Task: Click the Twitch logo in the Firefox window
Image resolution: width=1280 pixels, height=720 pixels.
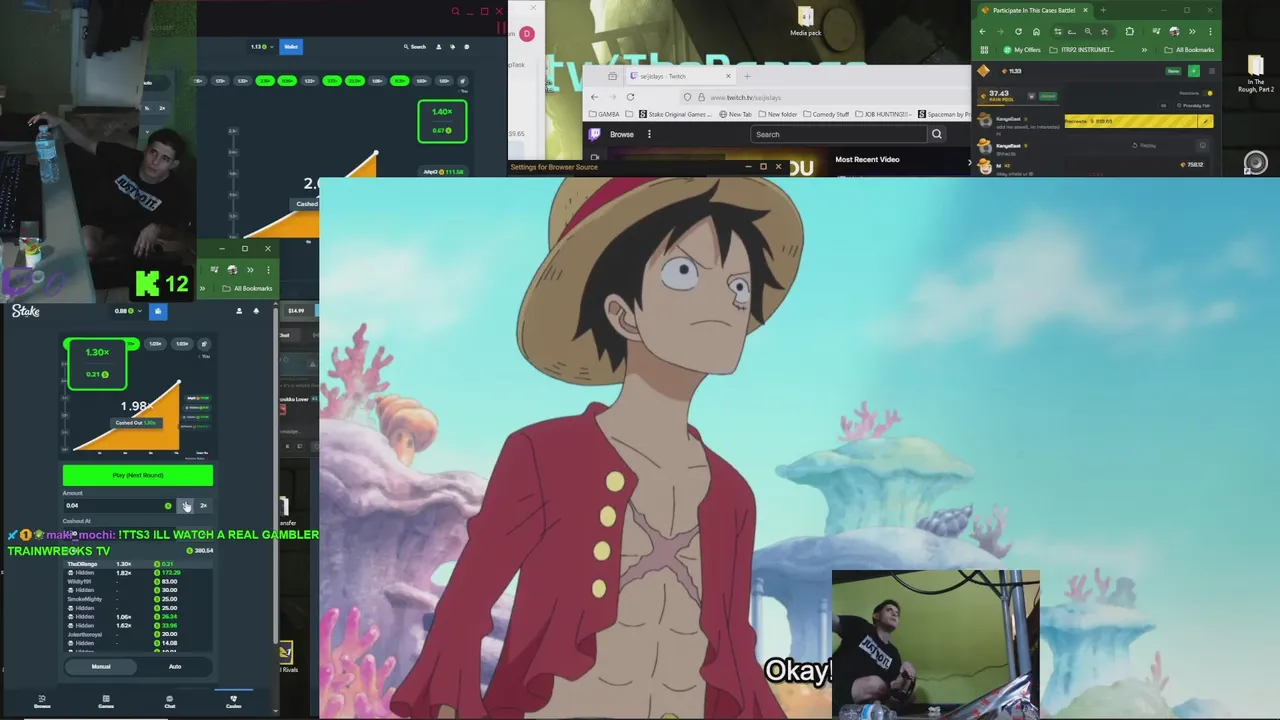Action: pos(595,134)
